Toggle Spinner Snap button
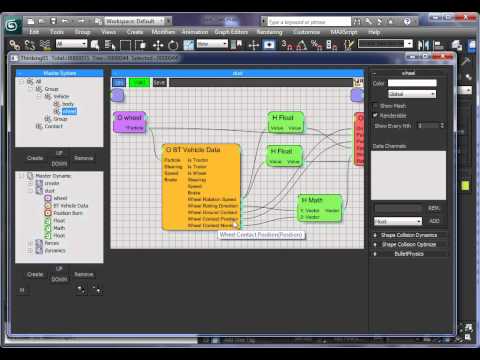Screen dimensions: 480x360 point(331,44)
